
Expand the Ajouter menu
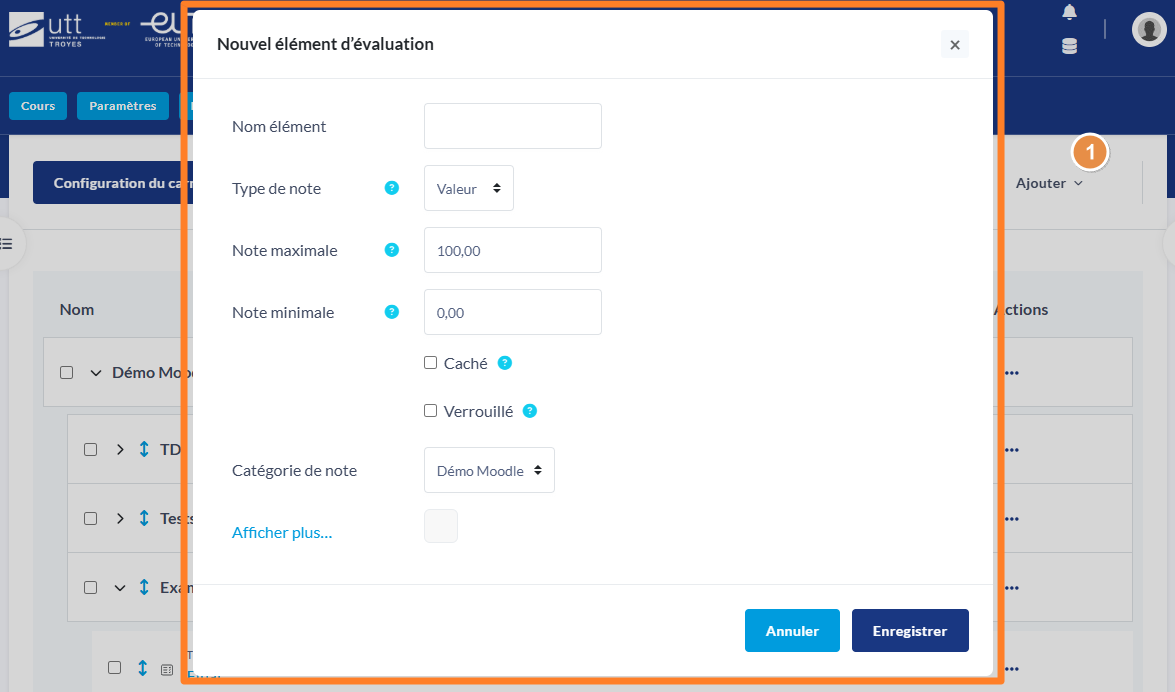(1049, 183)
